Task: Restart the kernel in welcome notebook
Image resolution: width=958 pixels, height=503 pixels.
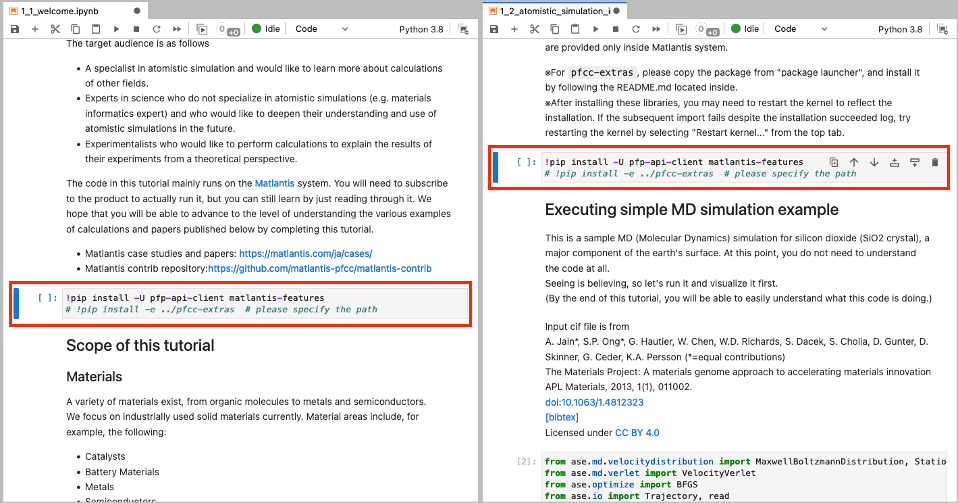Action: pos(156,29)
